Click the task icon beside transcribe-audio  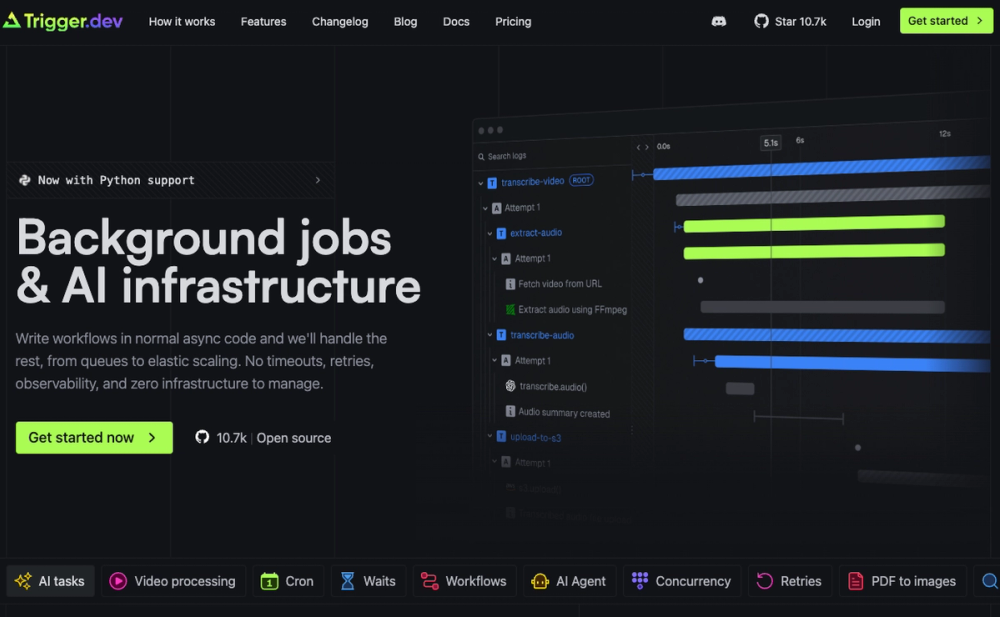501,335
